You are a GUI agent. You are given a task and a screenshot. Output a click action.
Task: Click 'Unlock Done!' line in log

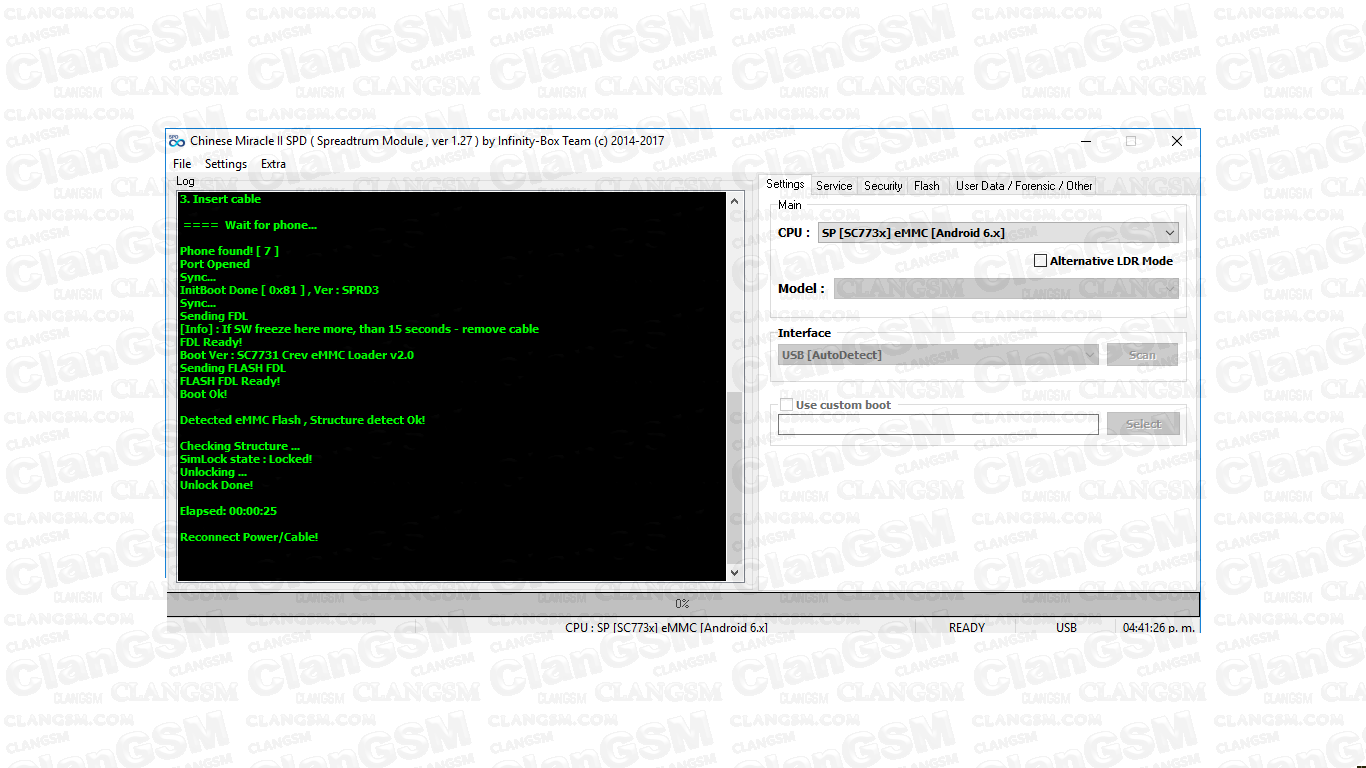216,485
